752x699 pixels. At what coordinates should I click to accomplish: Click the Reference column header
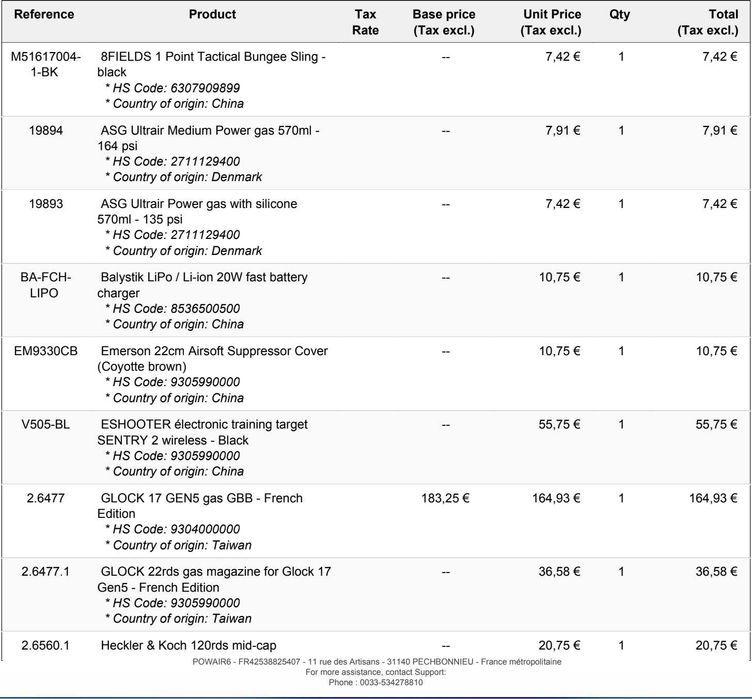[x=44, y=15]
